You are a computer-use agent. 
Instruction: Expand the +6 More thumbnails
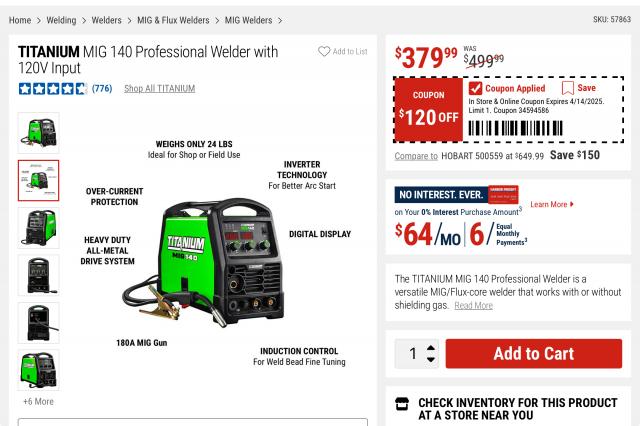click(x=38, y=402)
